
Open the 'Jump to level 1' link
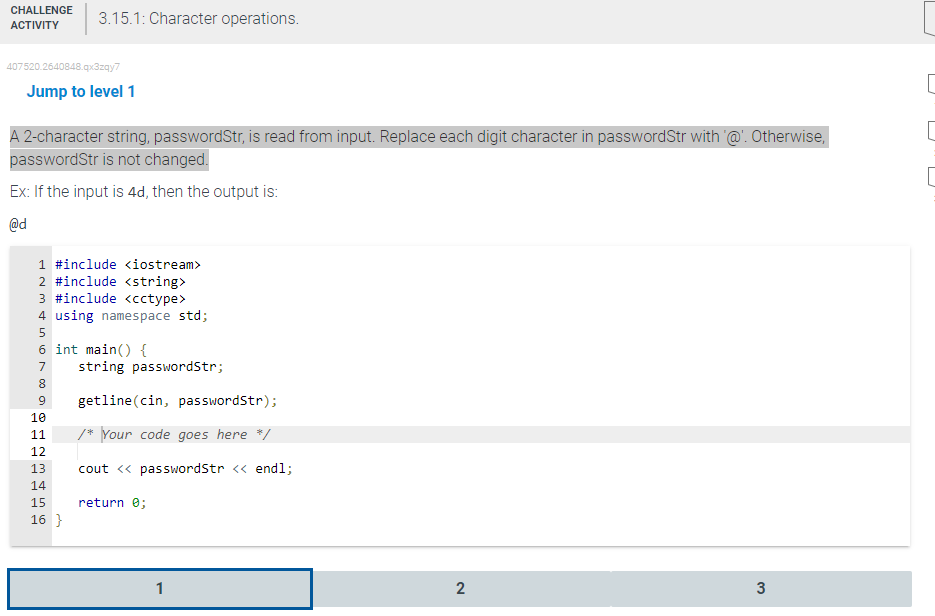[81, 91]
